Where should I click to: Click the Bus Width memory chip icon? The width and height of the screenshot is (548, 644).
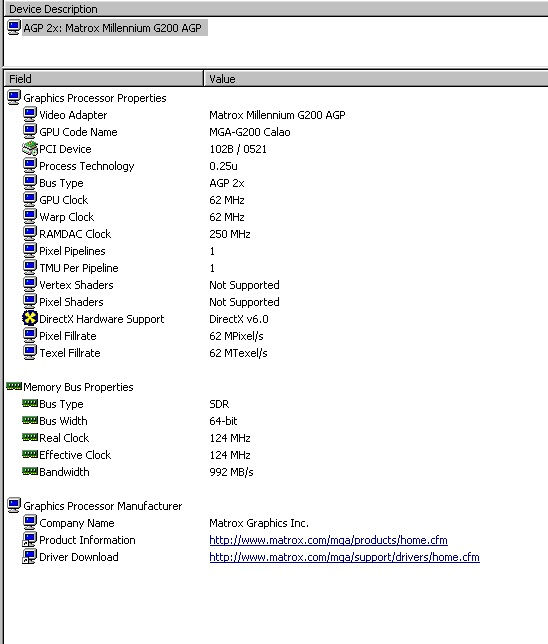click(30, 421)
